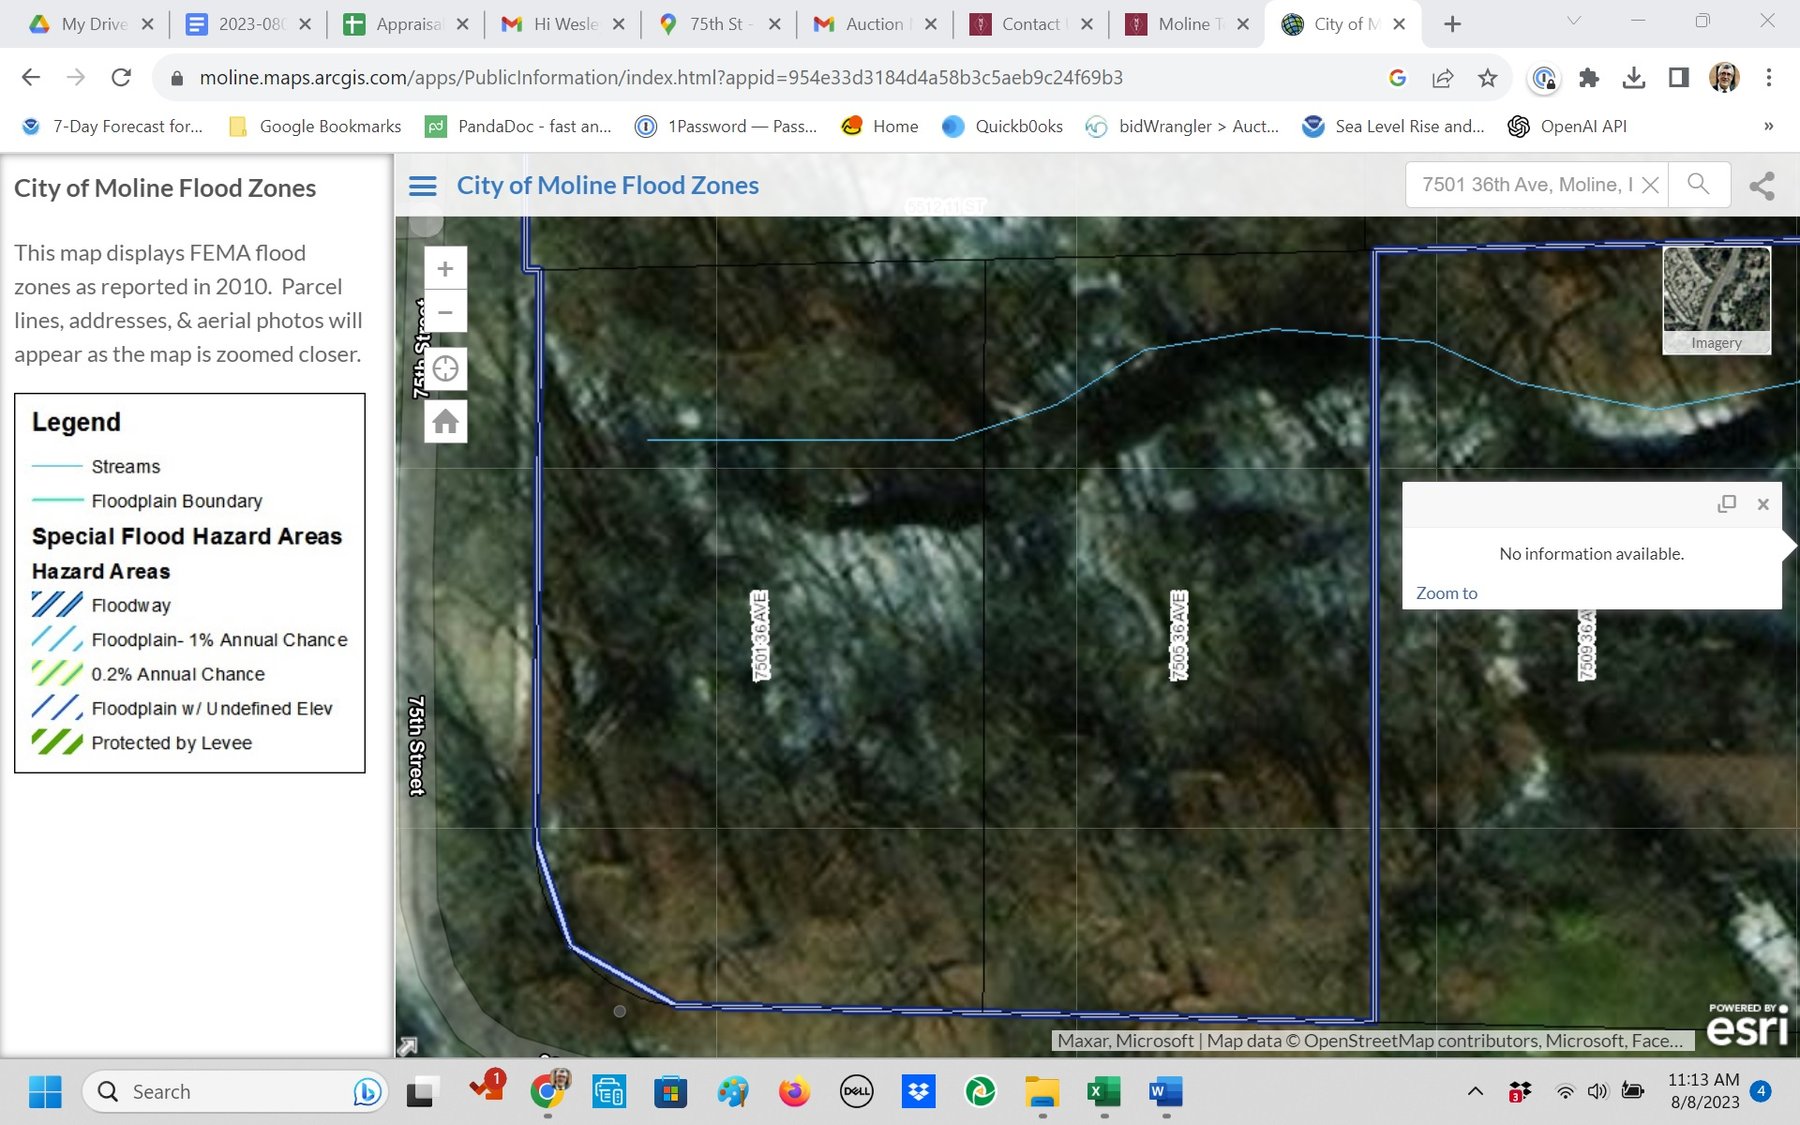Switch to the 75th St maps tab
Viewport: 1800px width, 1125px height.
[x=718, y=24]
